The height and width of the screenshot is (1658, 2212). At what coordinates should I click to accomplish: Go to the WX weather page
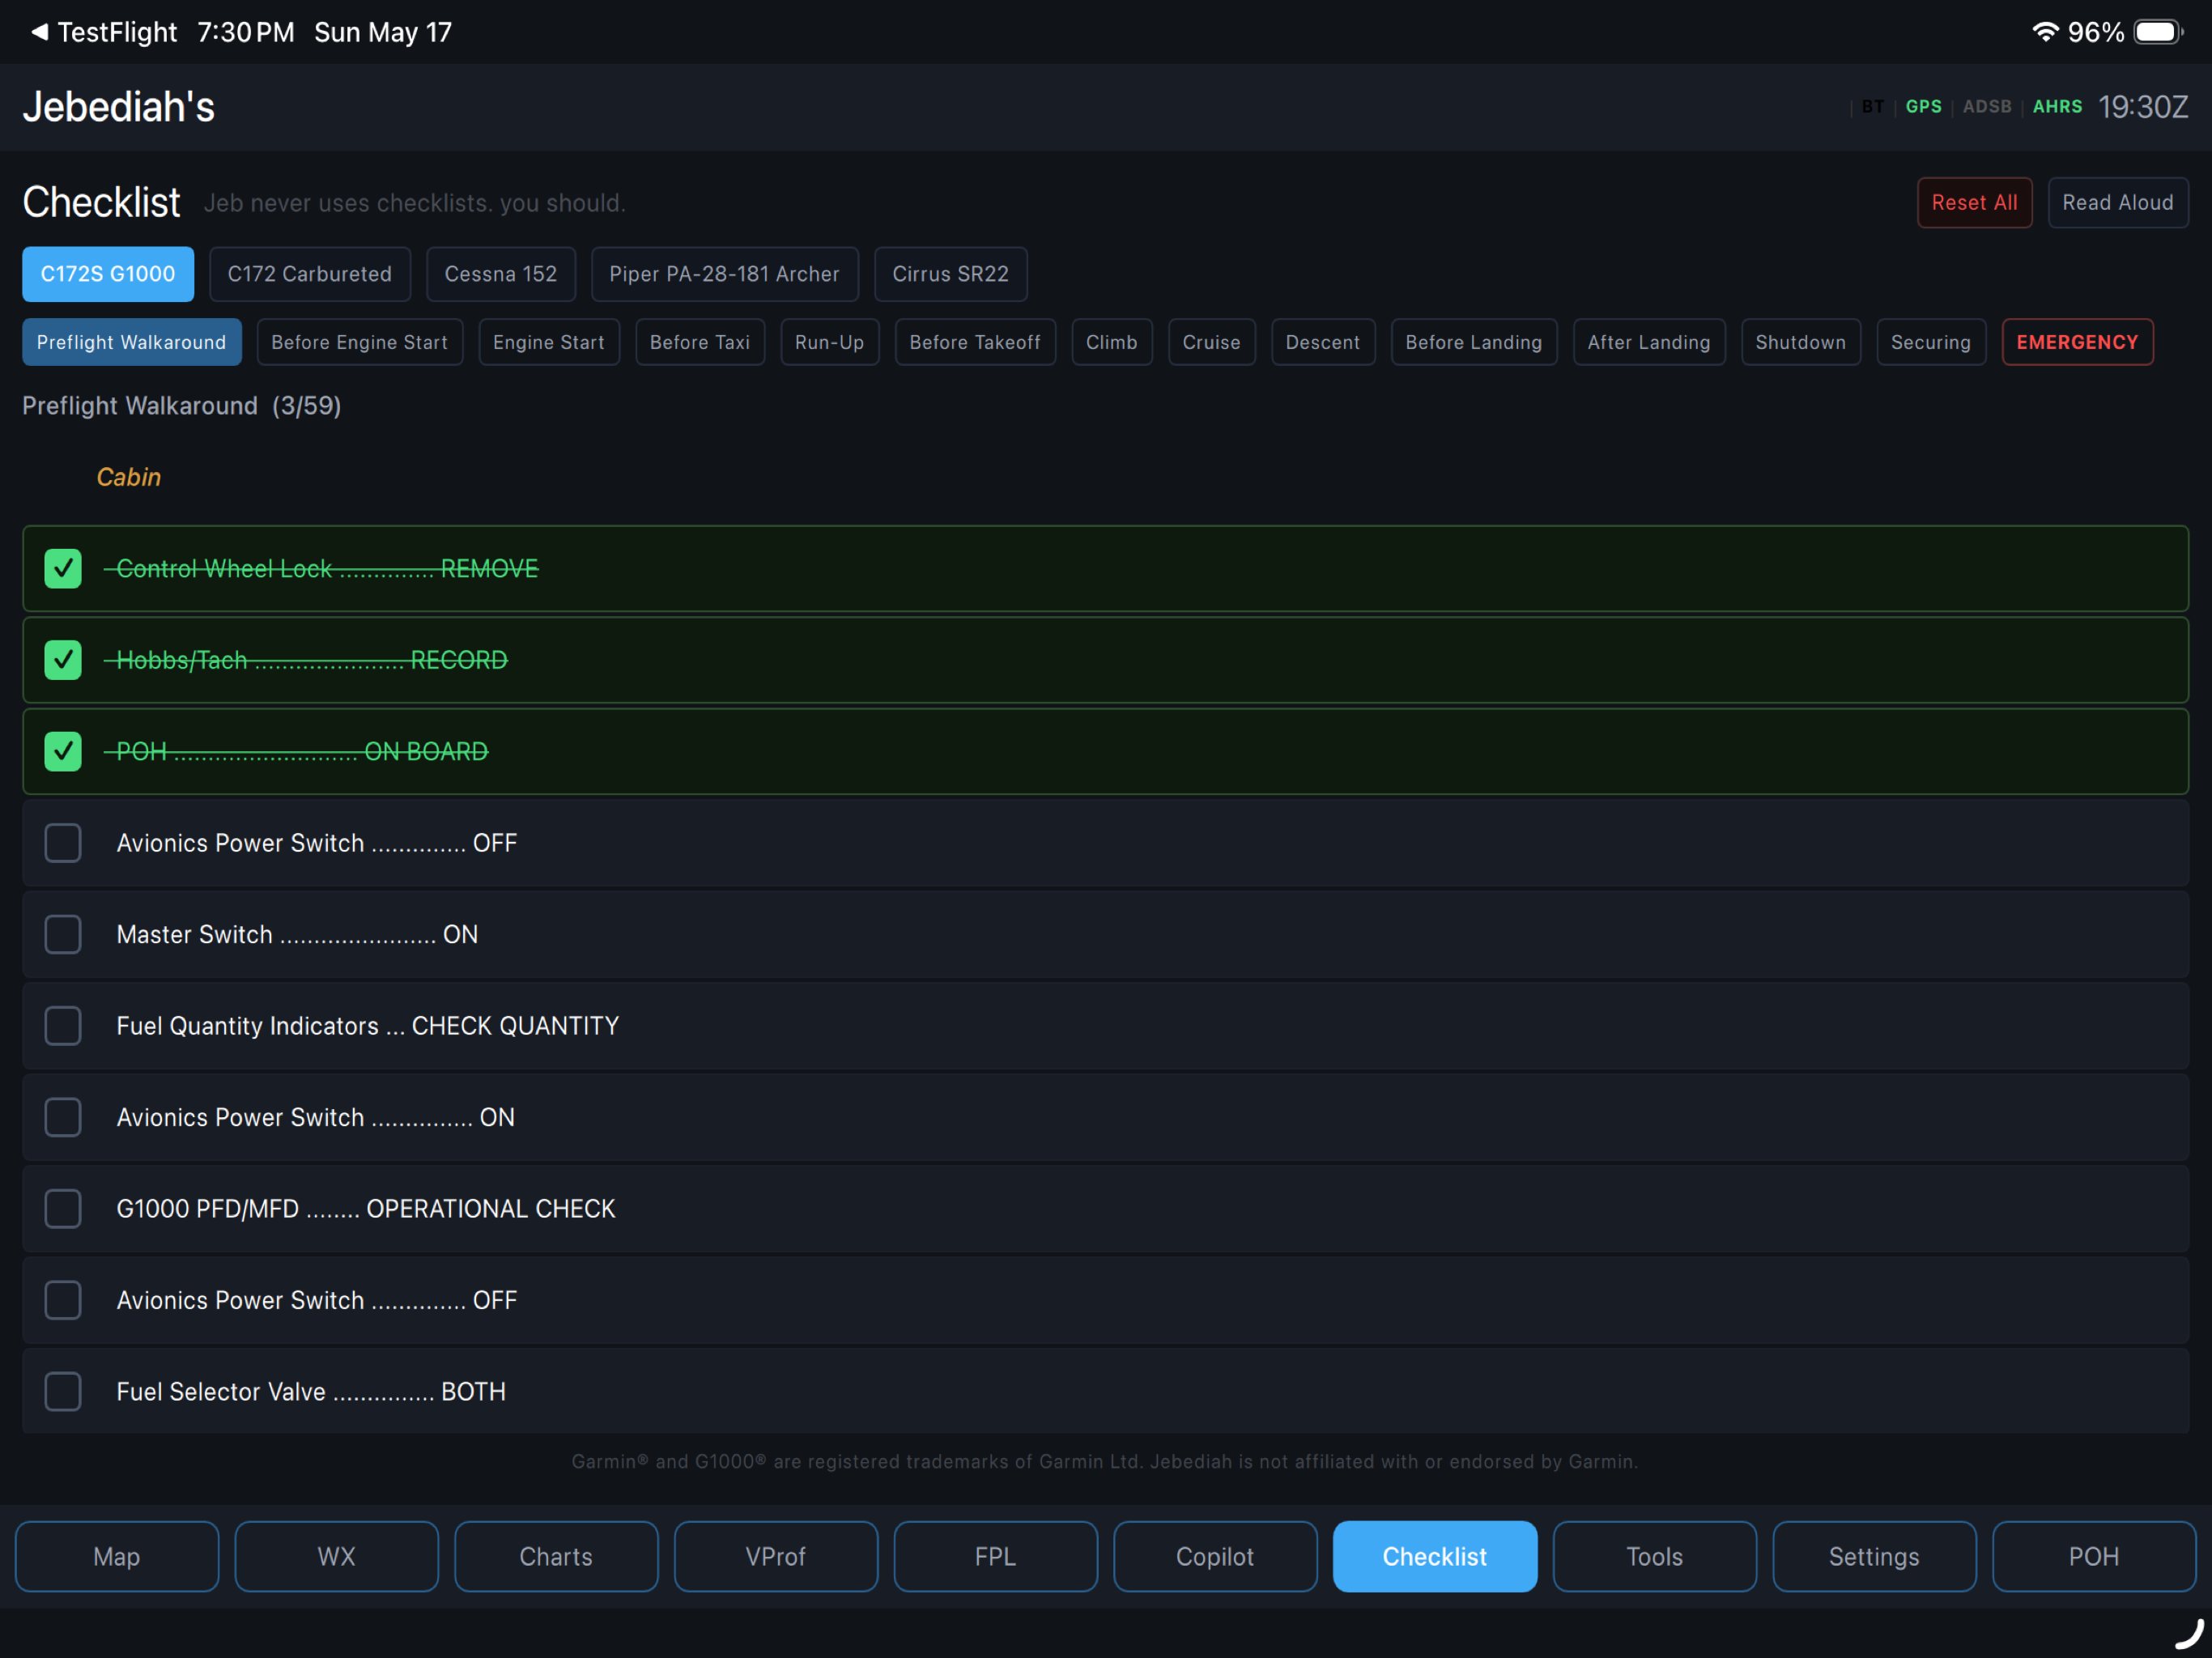click(337, 1556)
